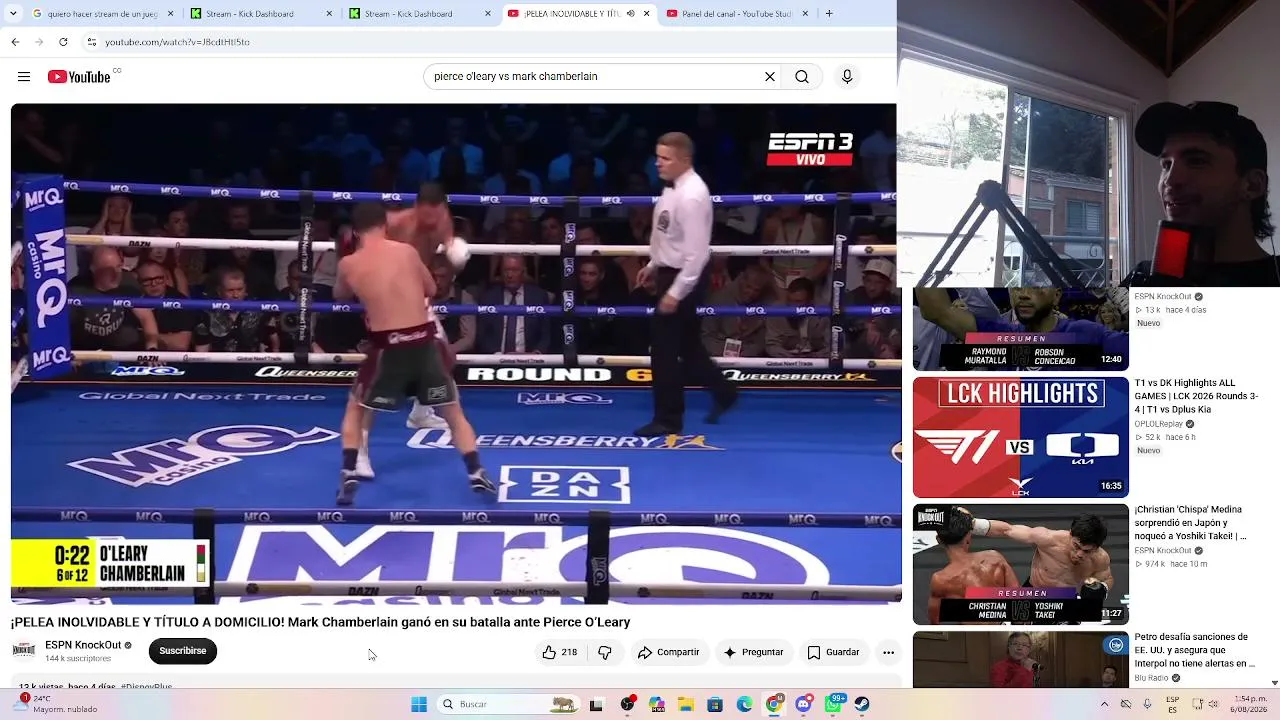The height and width of the screenshot is (720, 1280).
Task: Run the YouTube search with the magnifier
Action: pyautogui.click(x=802, y=77)
